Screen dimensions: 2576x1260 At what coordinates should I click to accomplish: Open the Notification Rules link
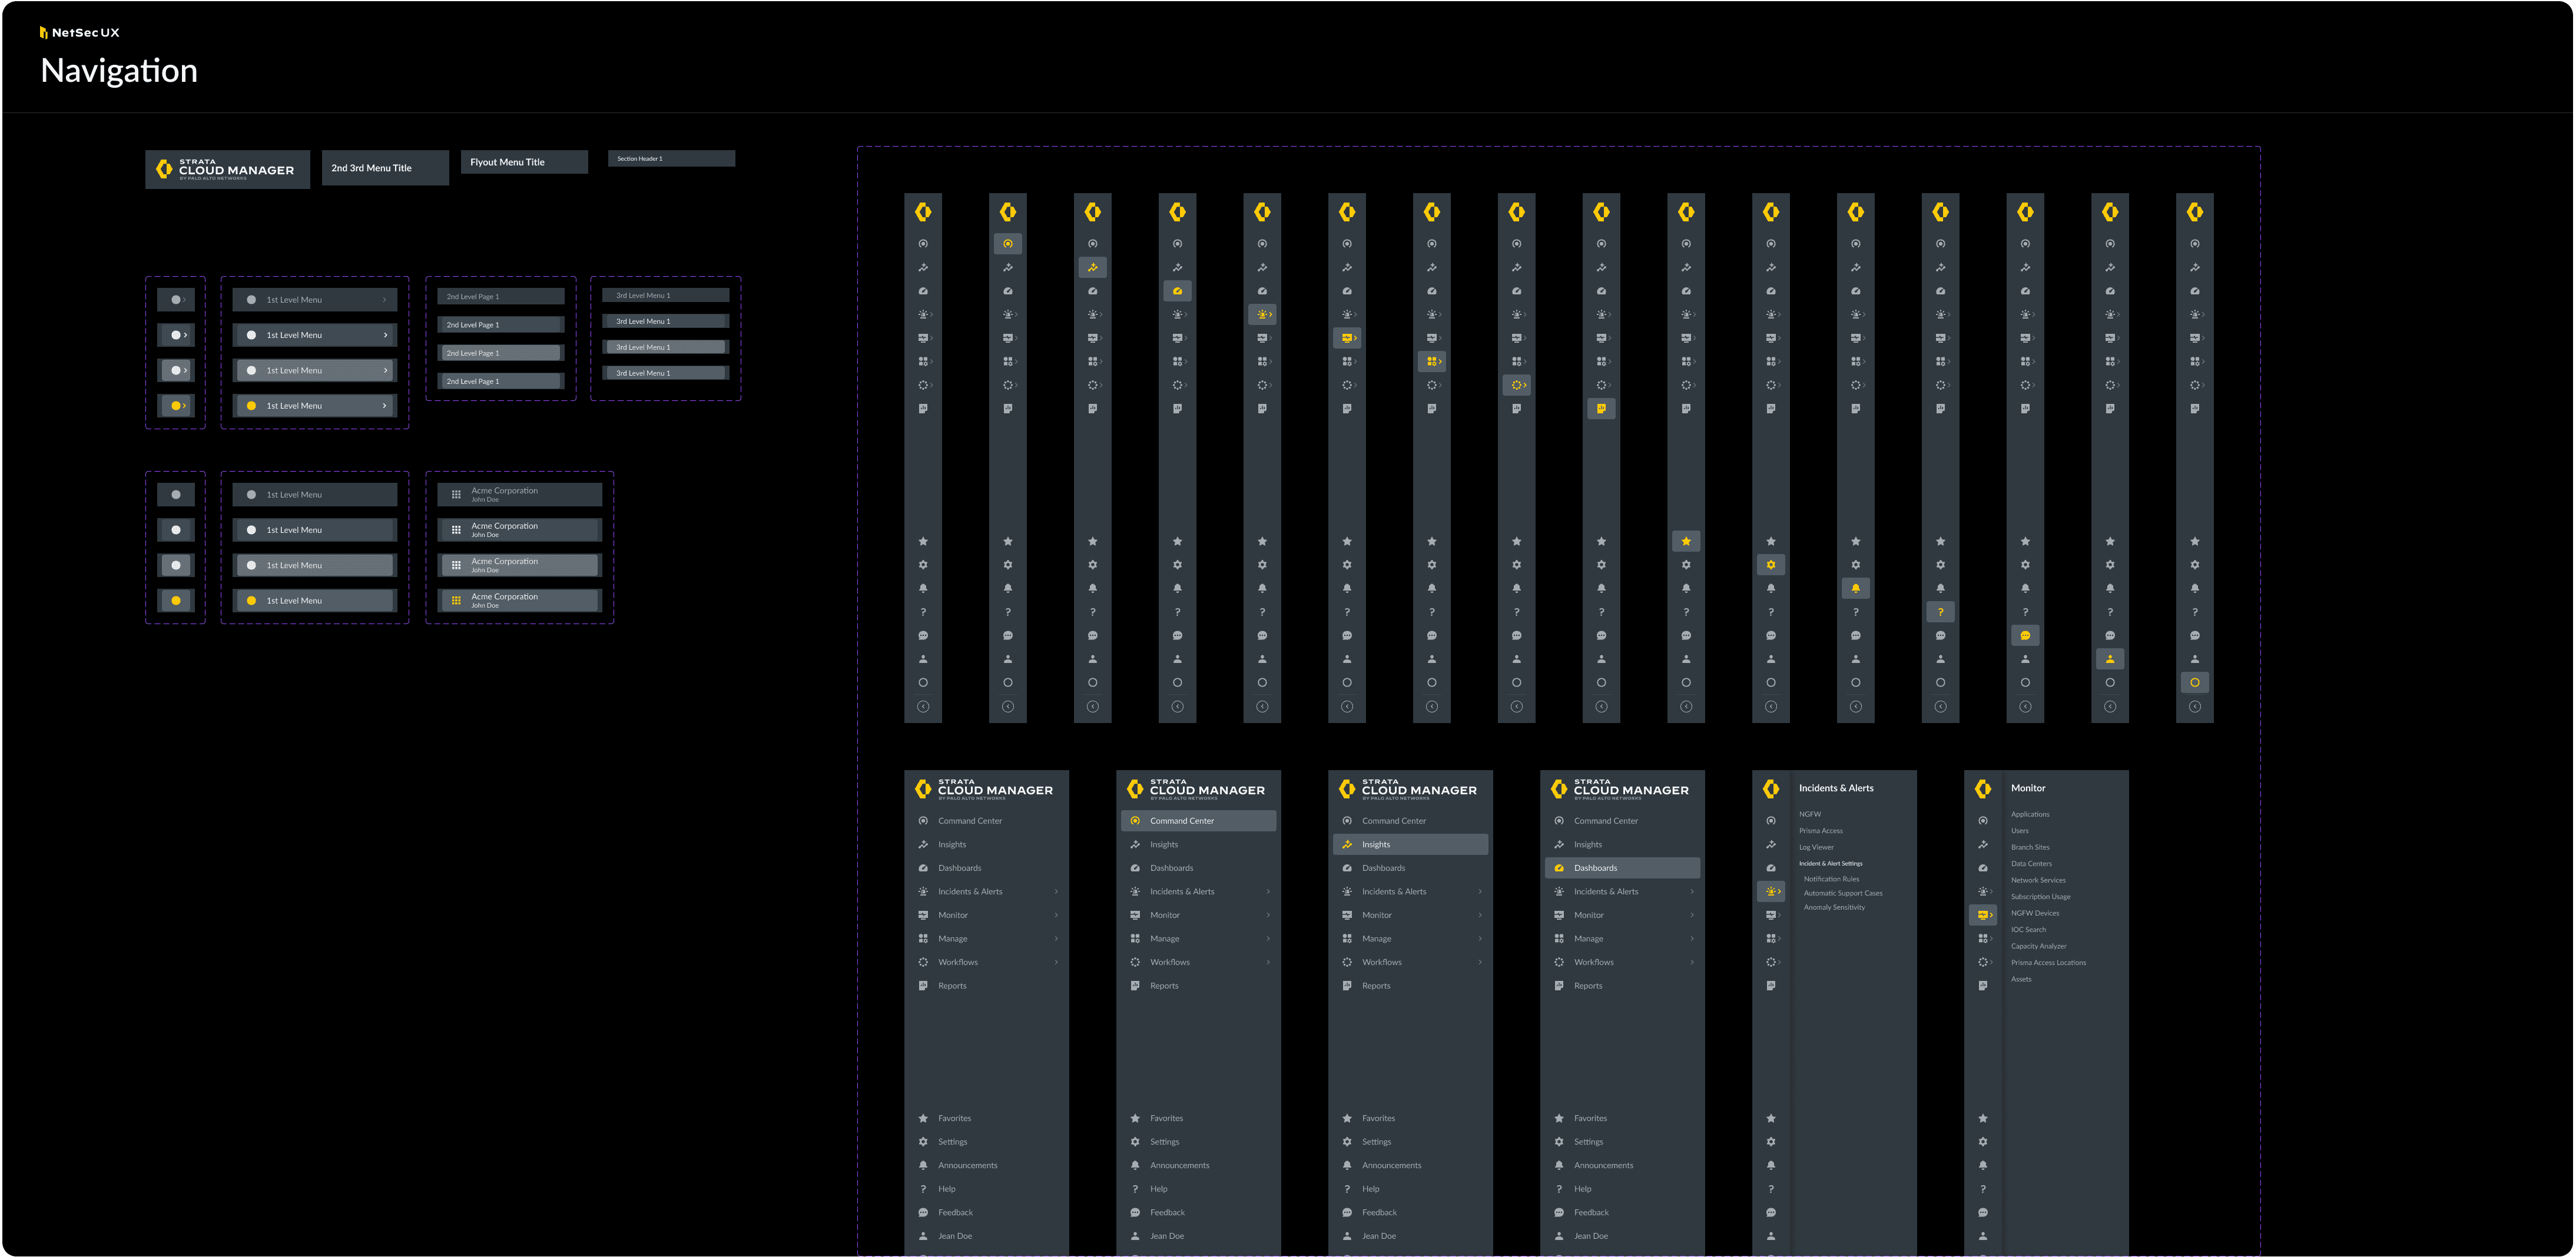[1831, 879]
